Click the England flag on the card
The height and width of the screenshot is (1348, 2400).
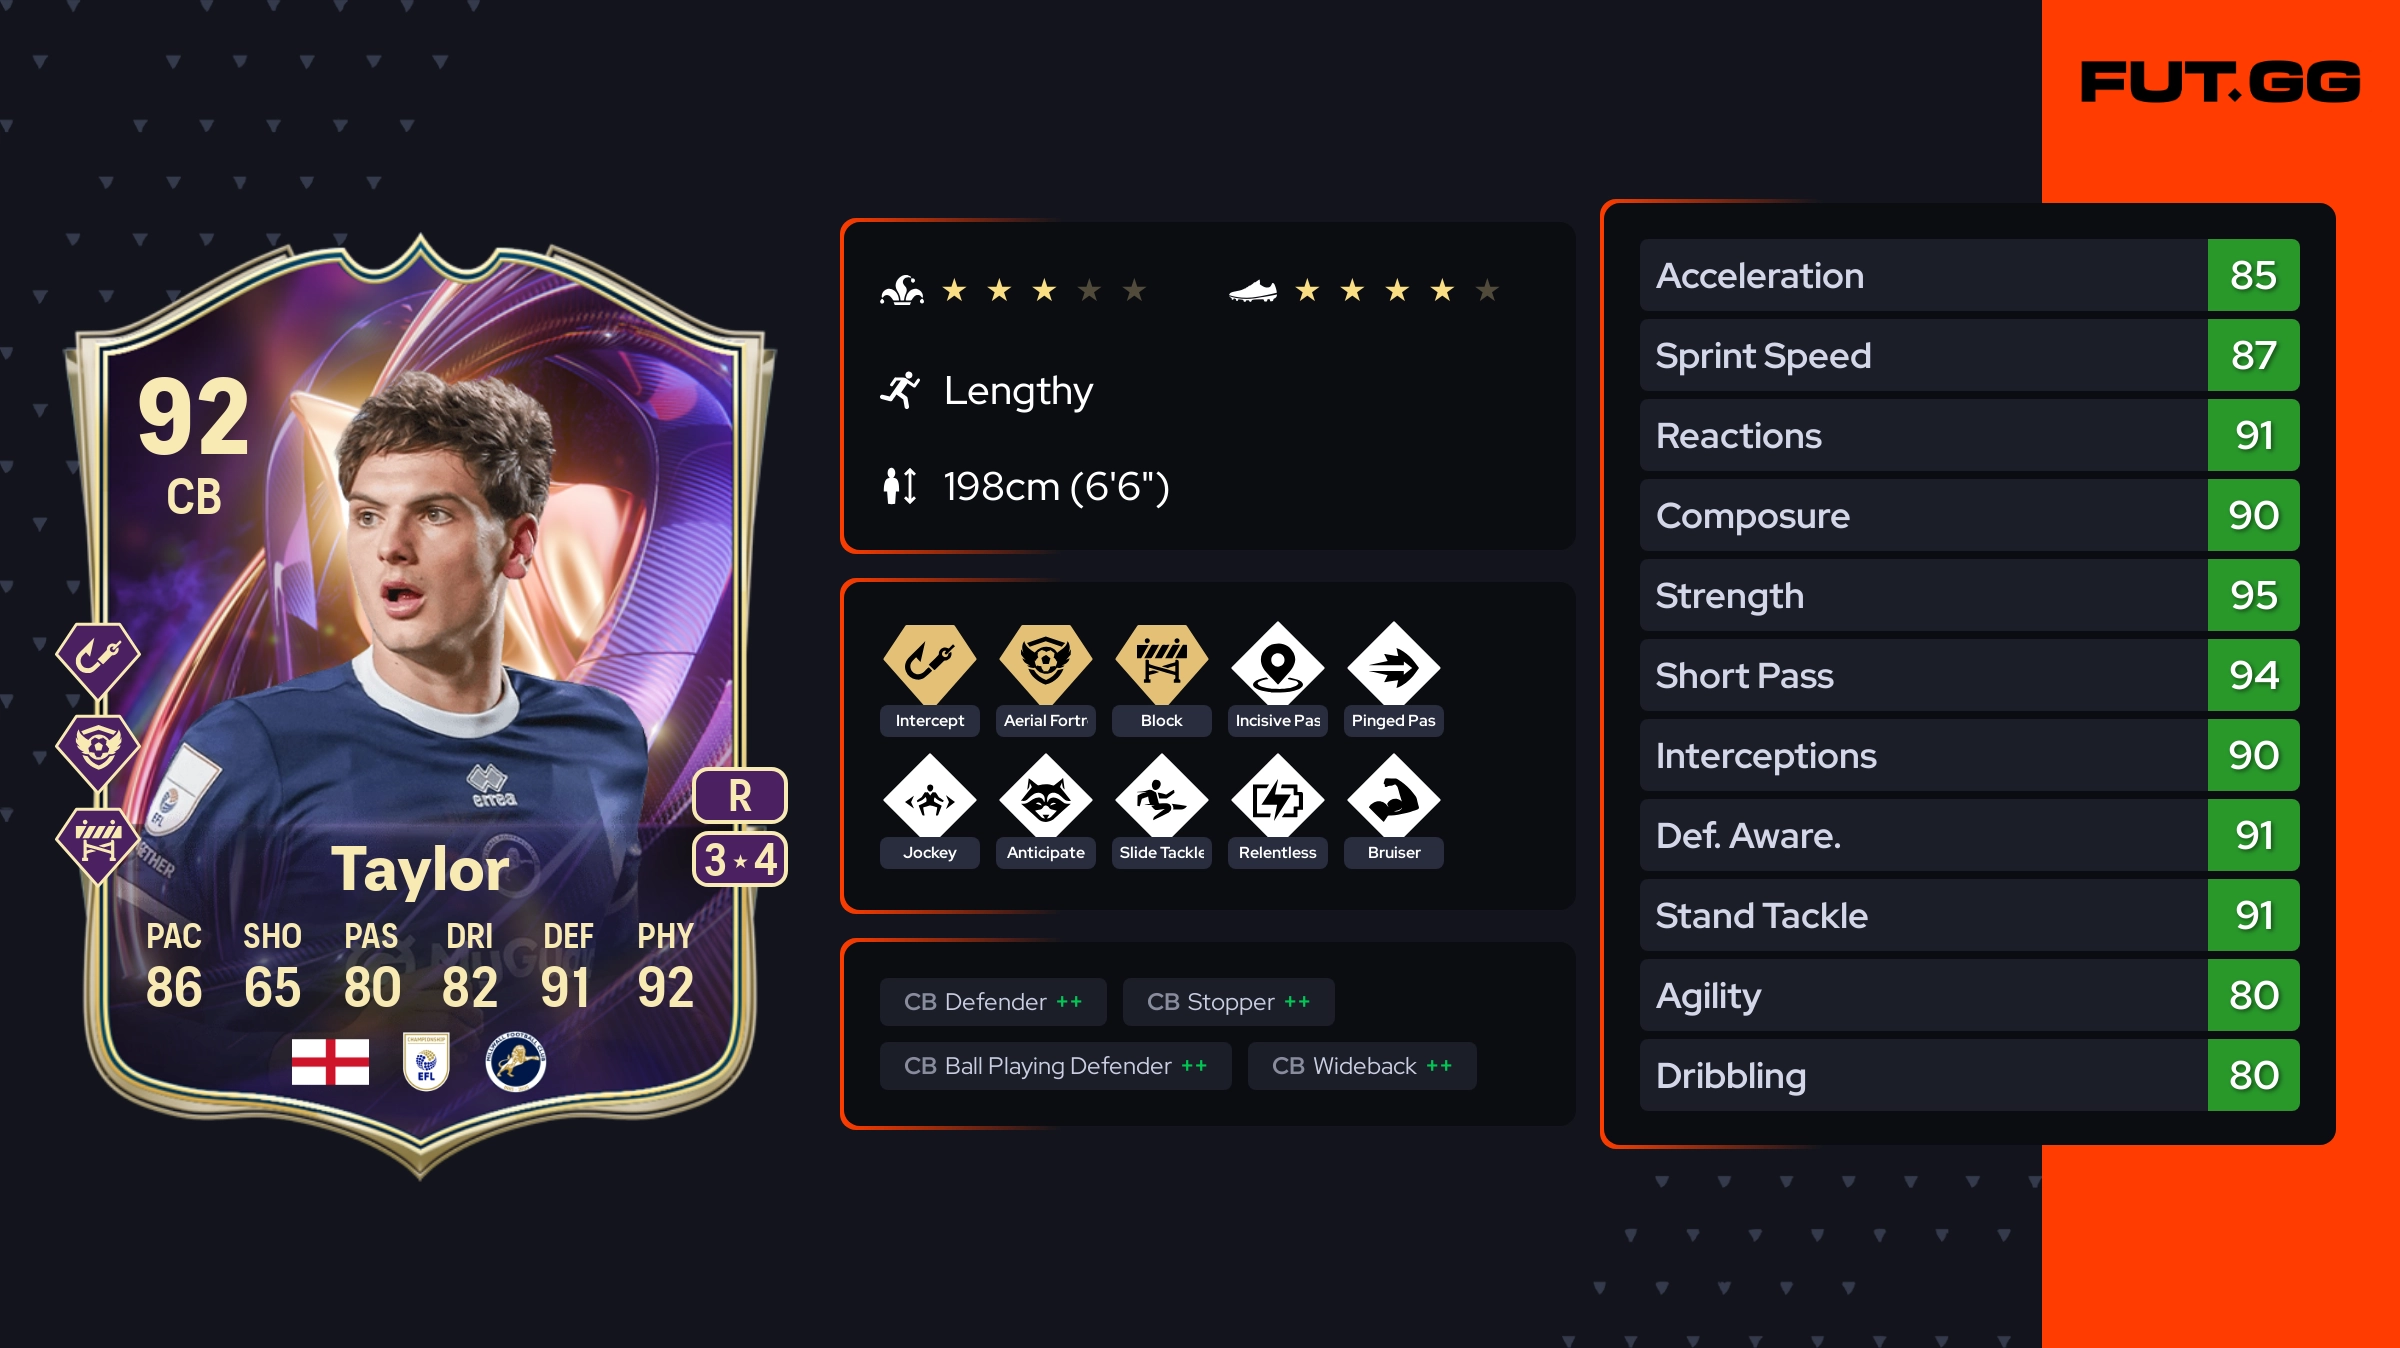point(330,1061)
